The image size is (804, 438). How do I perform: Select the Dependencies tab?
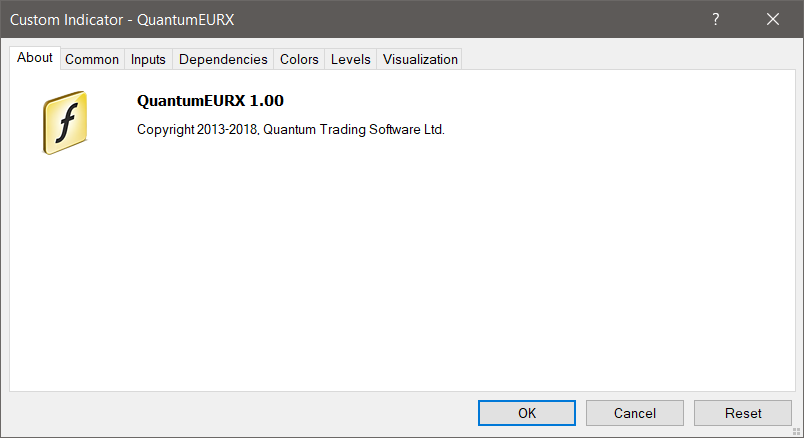223,59
